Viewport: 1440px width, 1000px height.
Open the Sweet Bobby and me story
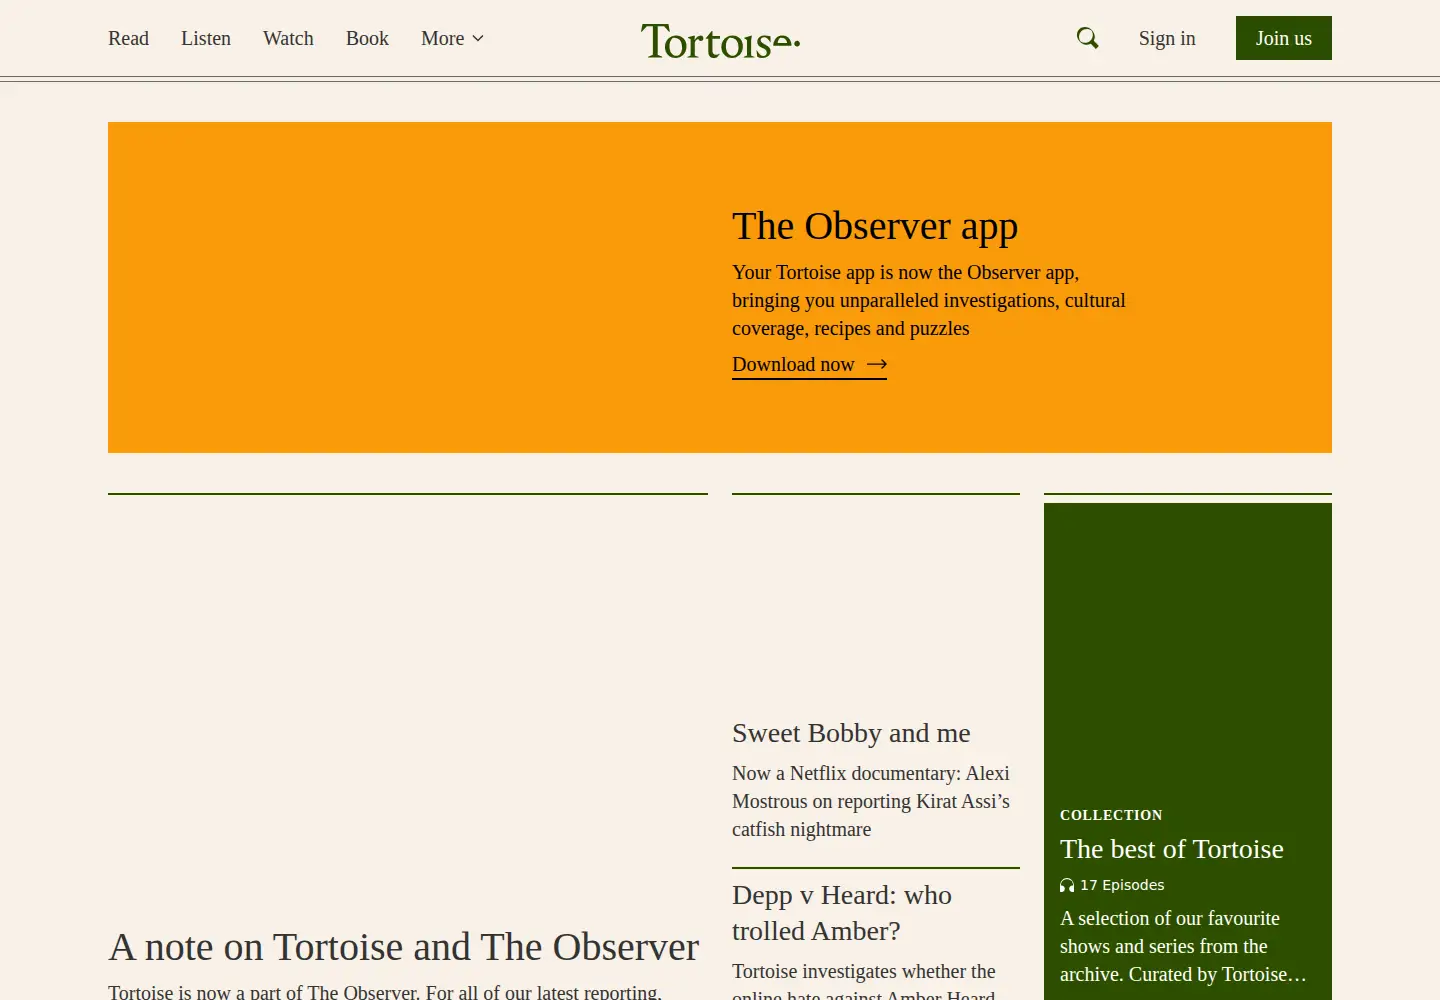851,733
